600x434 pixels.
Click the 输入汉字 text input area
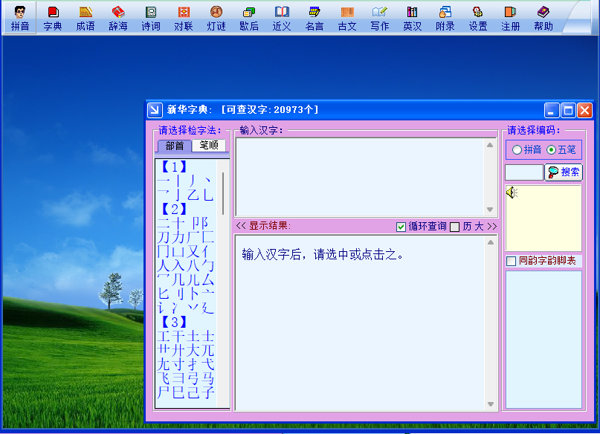point(360,176)
